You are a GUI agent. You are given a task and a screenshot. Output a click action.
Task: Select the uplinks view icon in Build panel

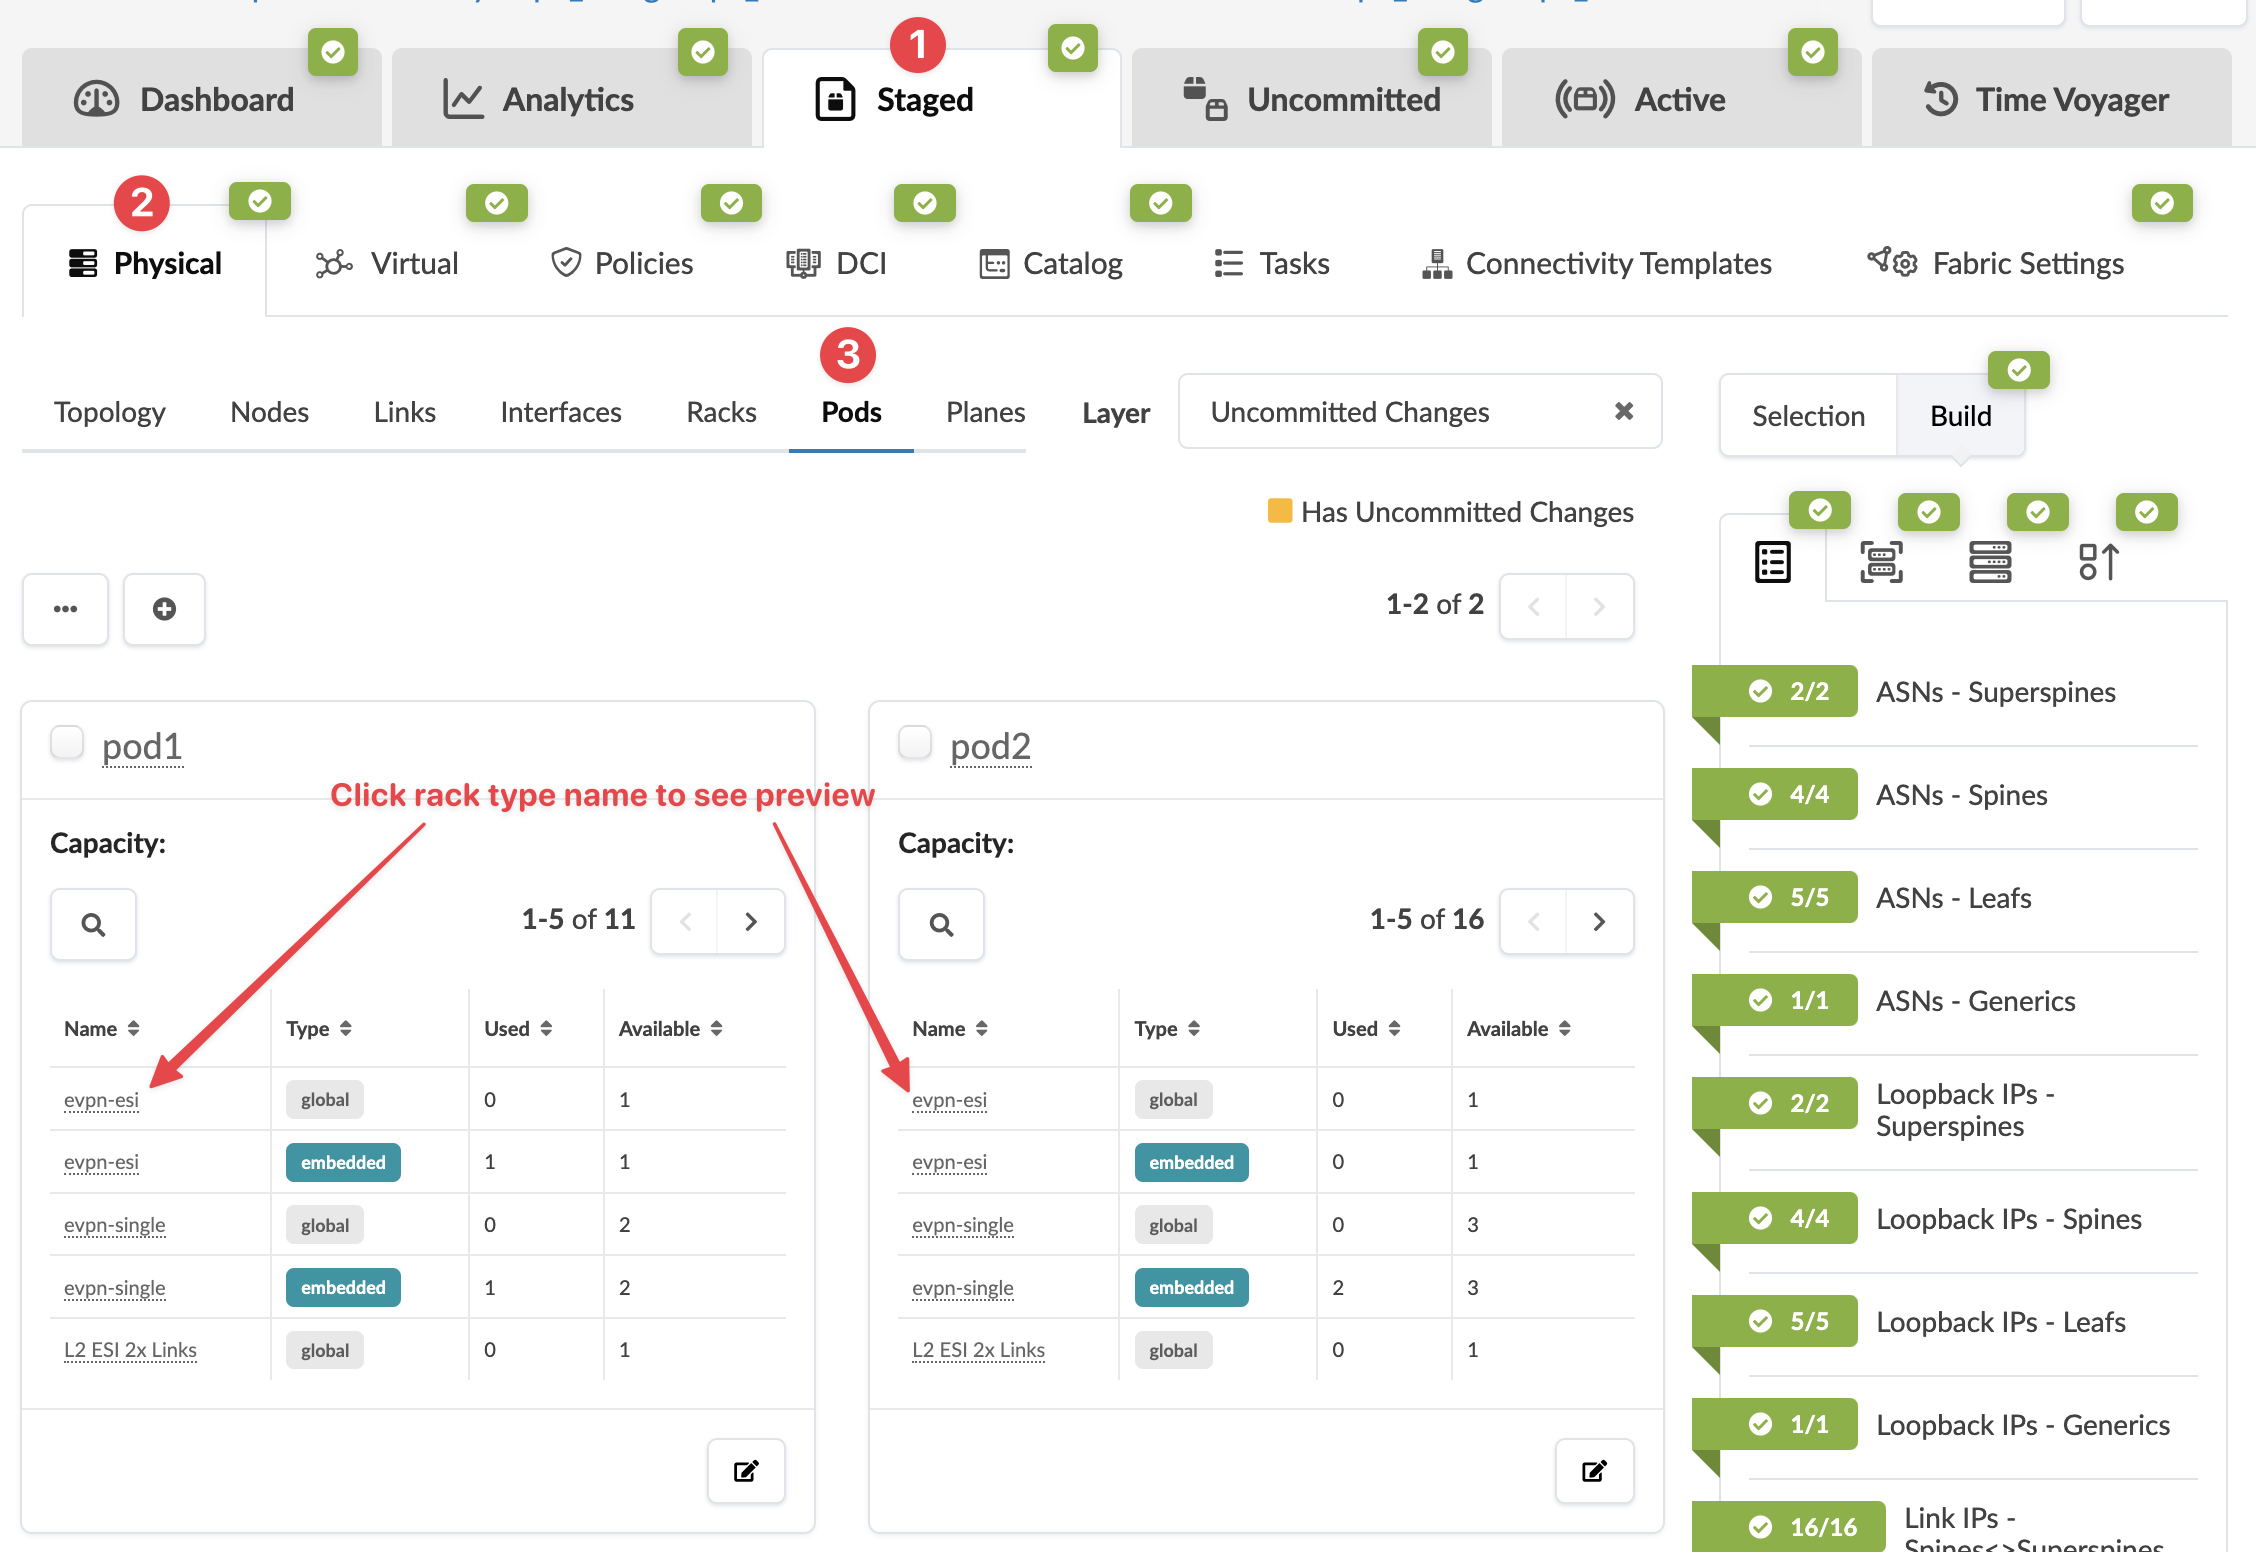click(x=2098, y=562)
